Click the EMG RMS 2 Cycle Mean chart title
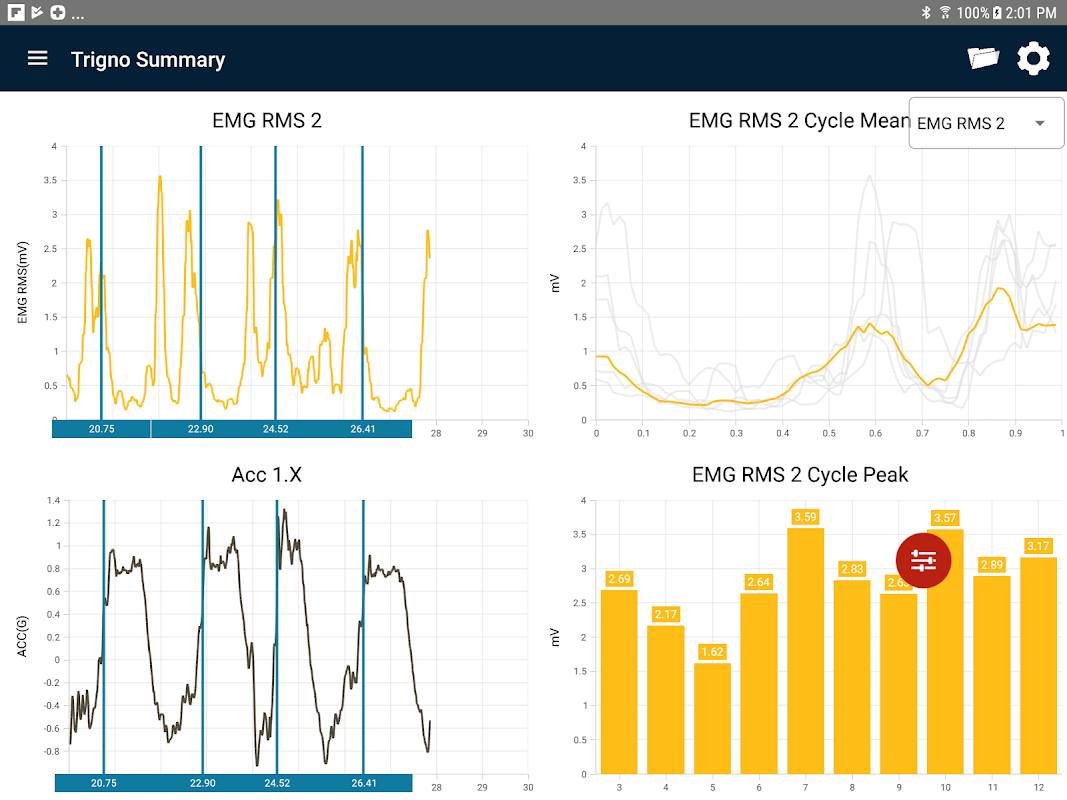1067x800 pixels. tap(800, 120)
